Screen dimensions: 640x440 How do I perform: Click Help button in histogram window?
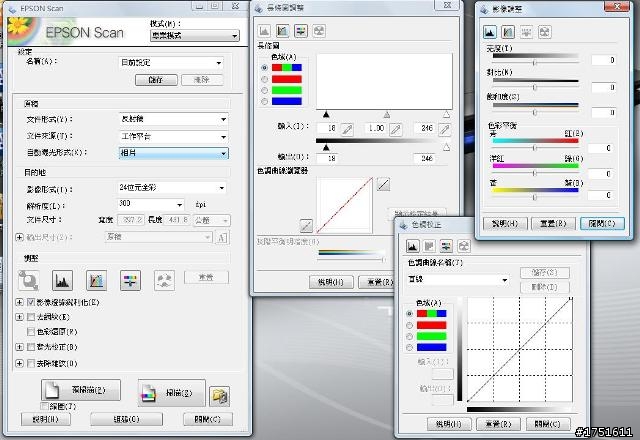click(331, 282)
